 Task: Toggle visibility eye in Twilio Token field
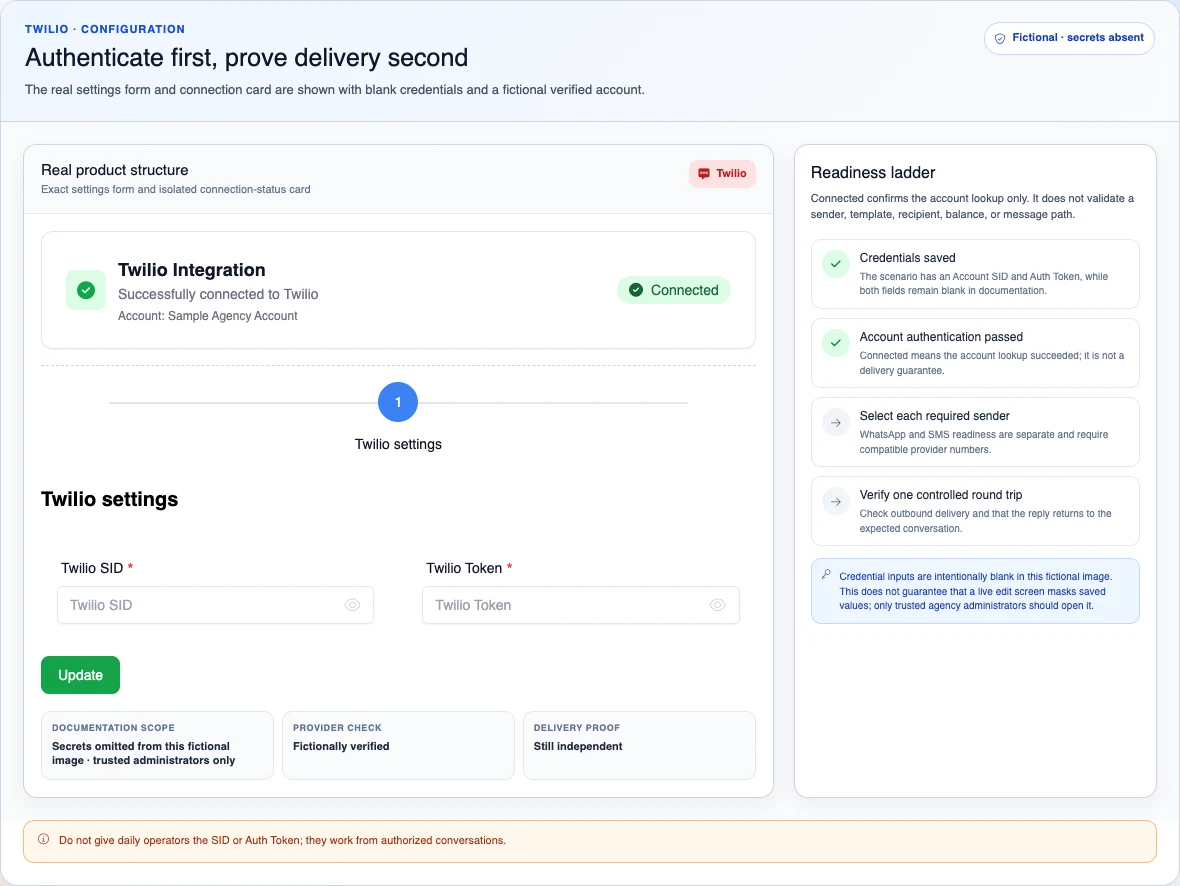[718, 605]
